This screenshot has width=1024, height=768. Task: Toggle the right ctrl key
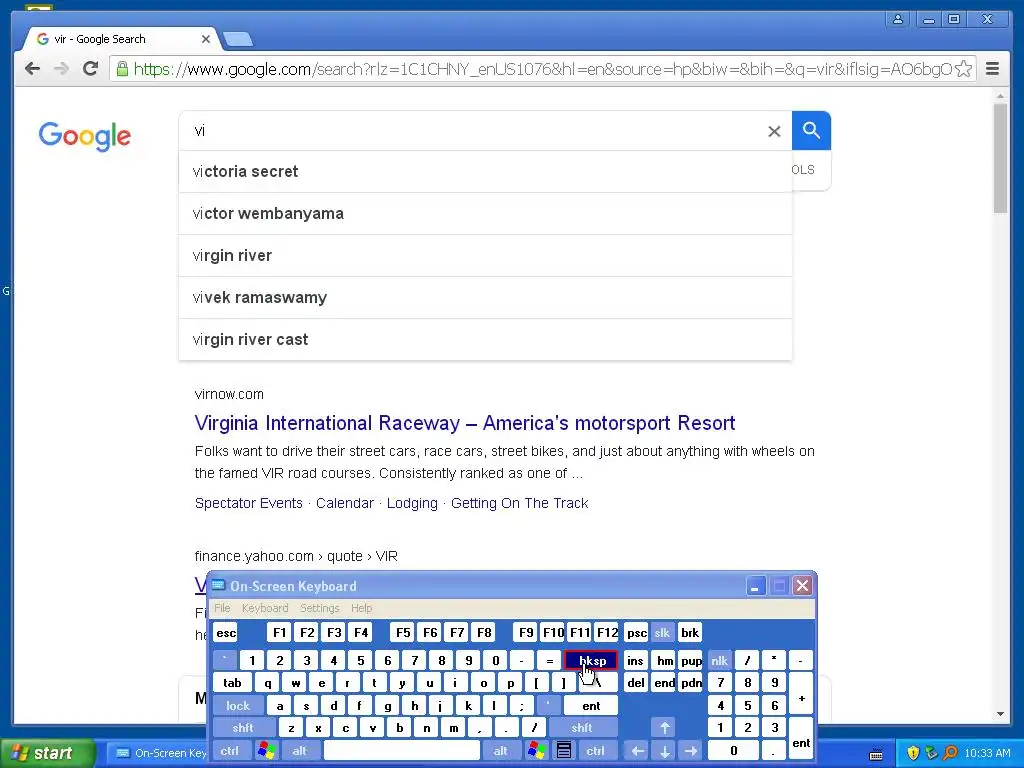pos(596,750)
